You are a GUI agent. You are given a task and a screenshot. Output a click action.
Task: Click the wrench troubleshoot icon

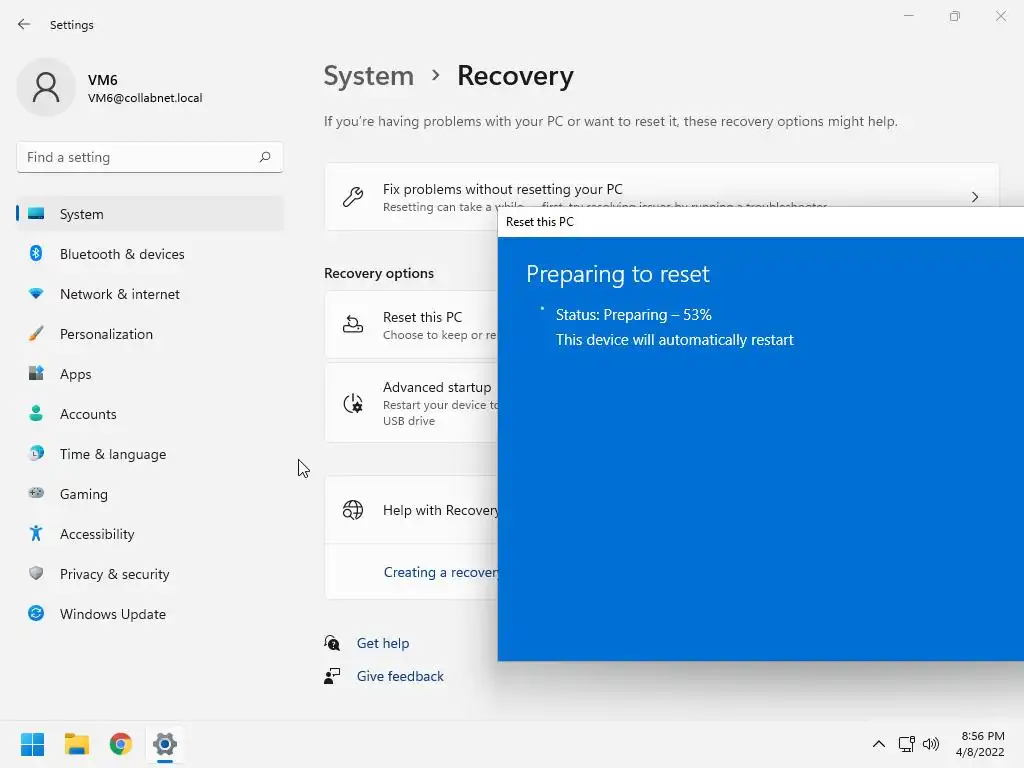(353, 197)
